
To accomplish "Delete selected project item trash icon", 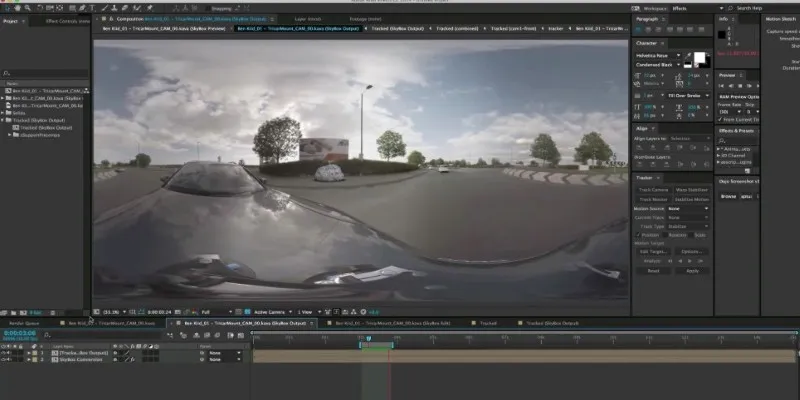I will 52,312.
